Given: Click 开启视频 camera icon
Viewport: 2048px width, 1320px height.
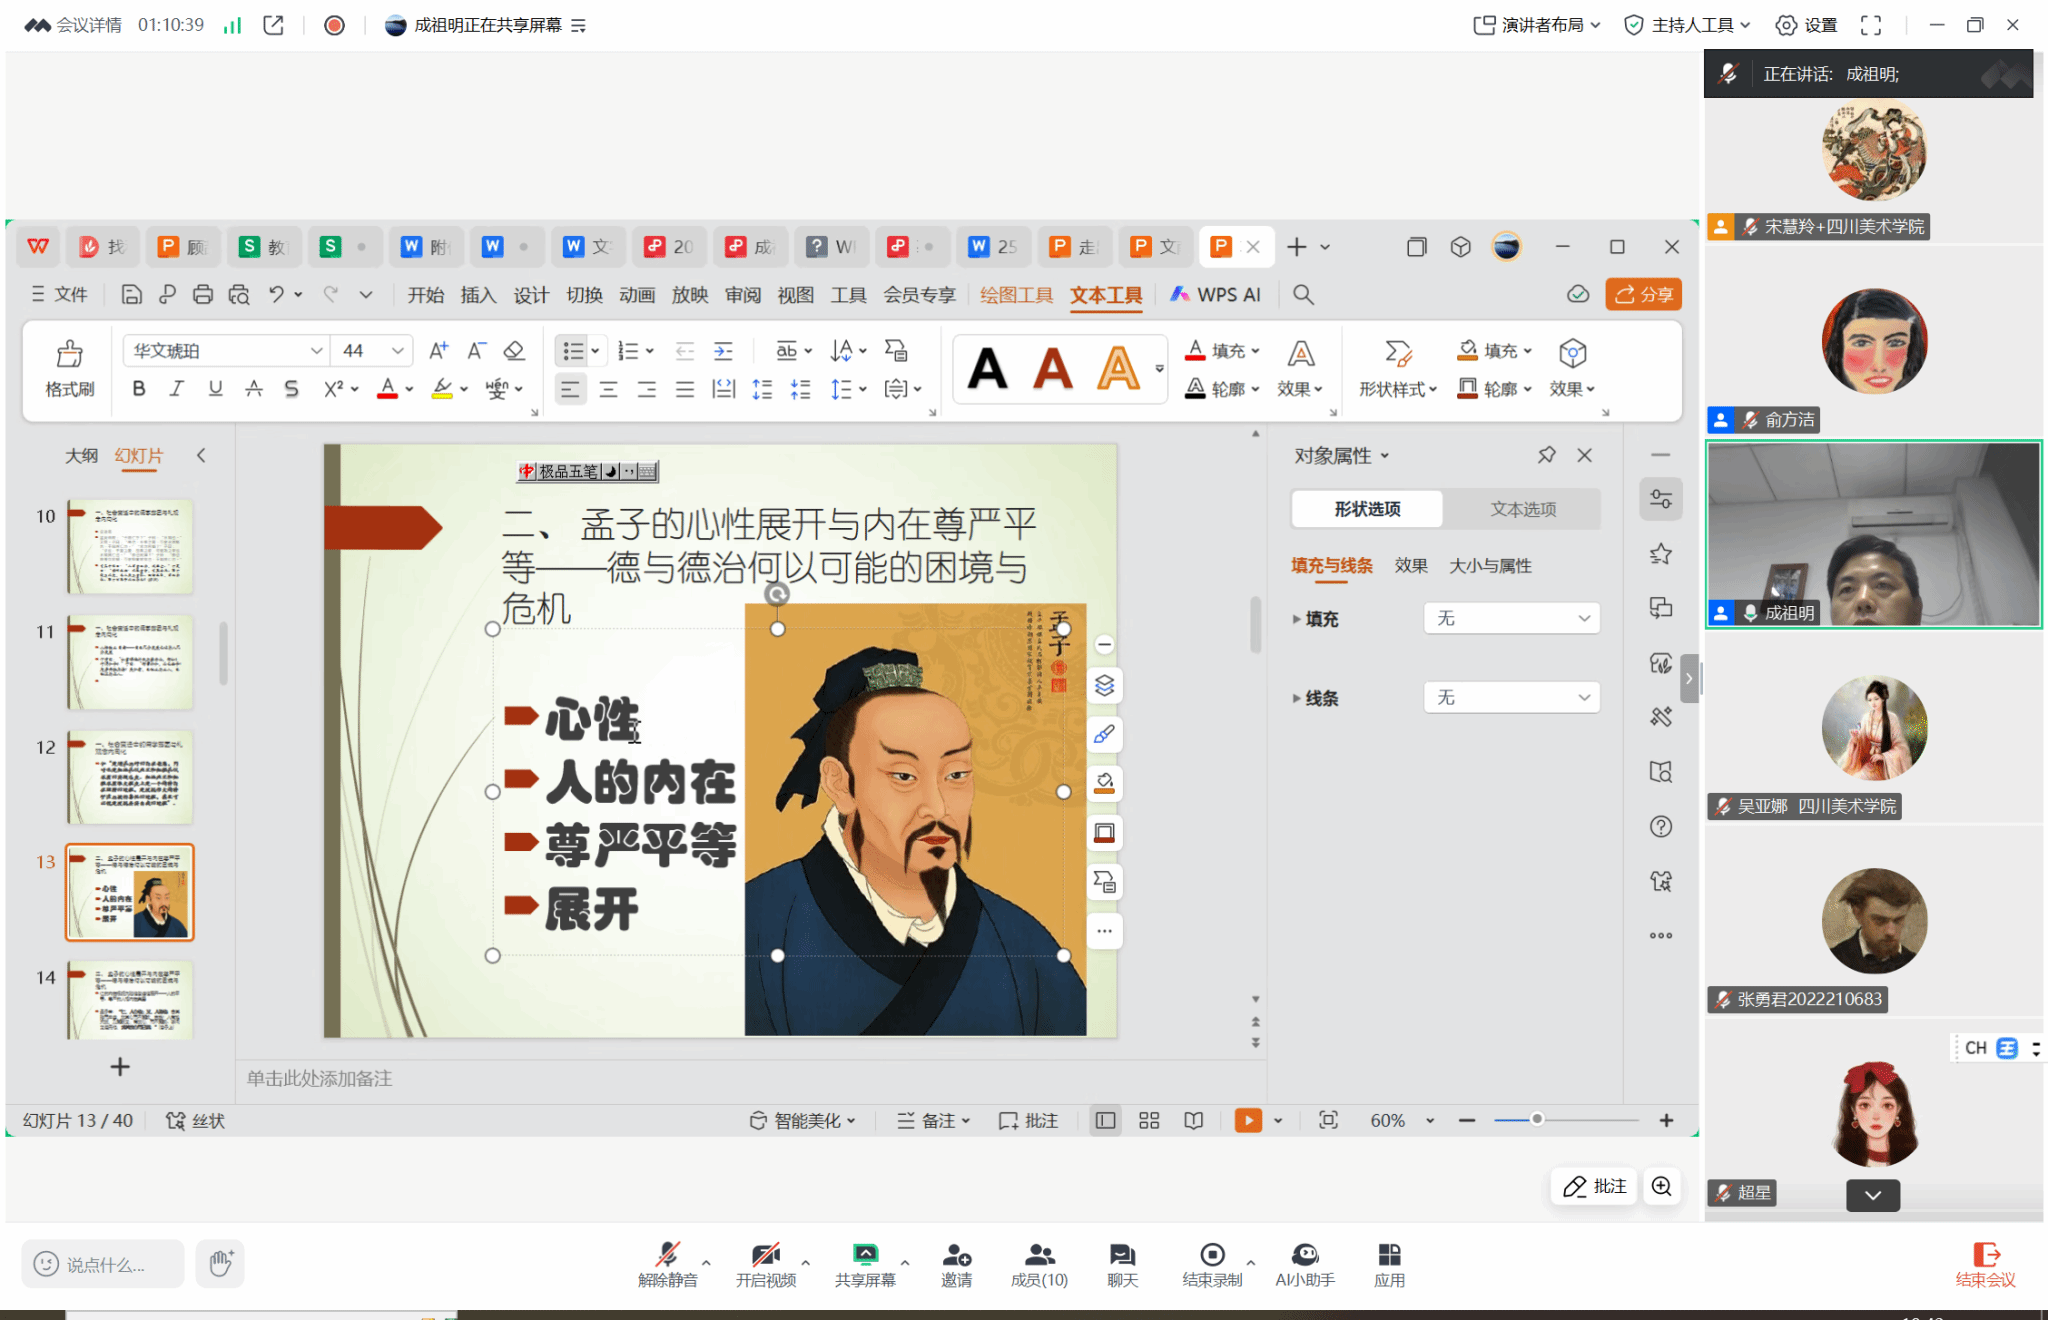Looking at the screenshot, I should pyautogui.click(x=766, y=1264).
